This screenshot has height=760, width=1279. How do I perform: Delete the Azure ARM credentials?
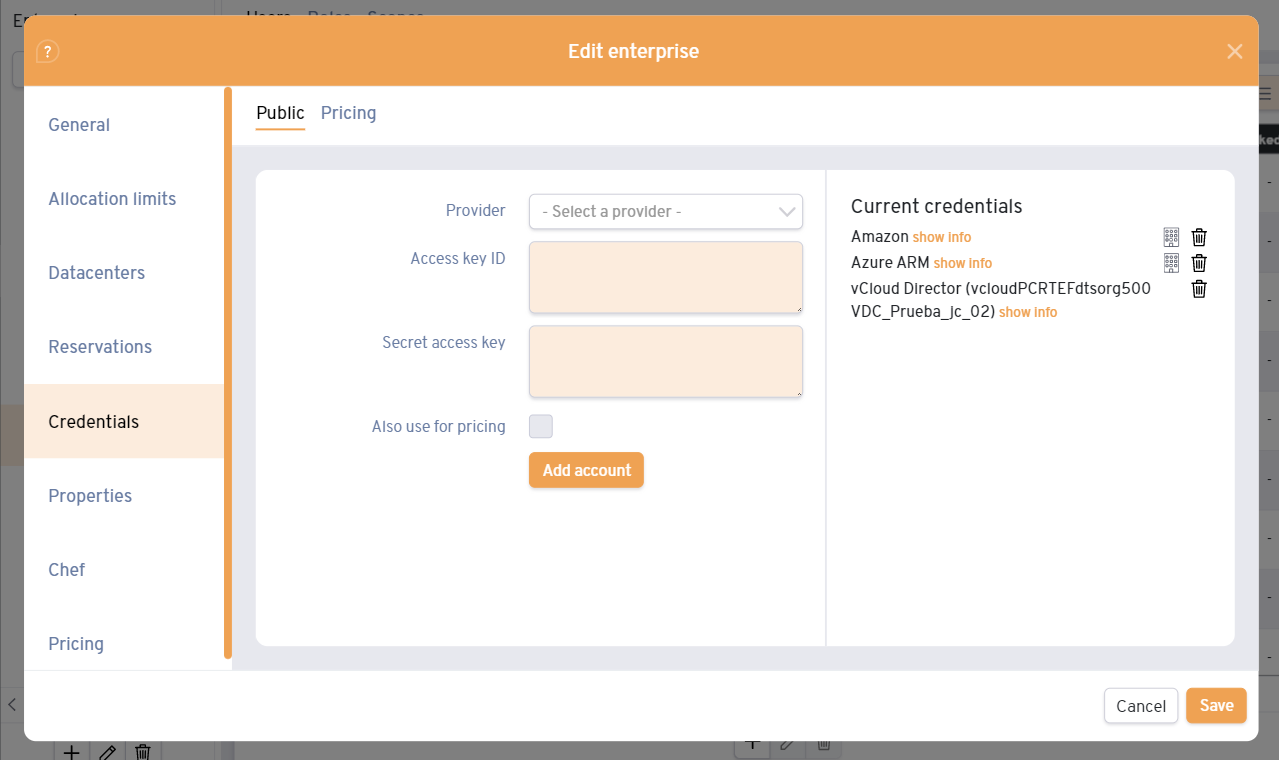1199,263
